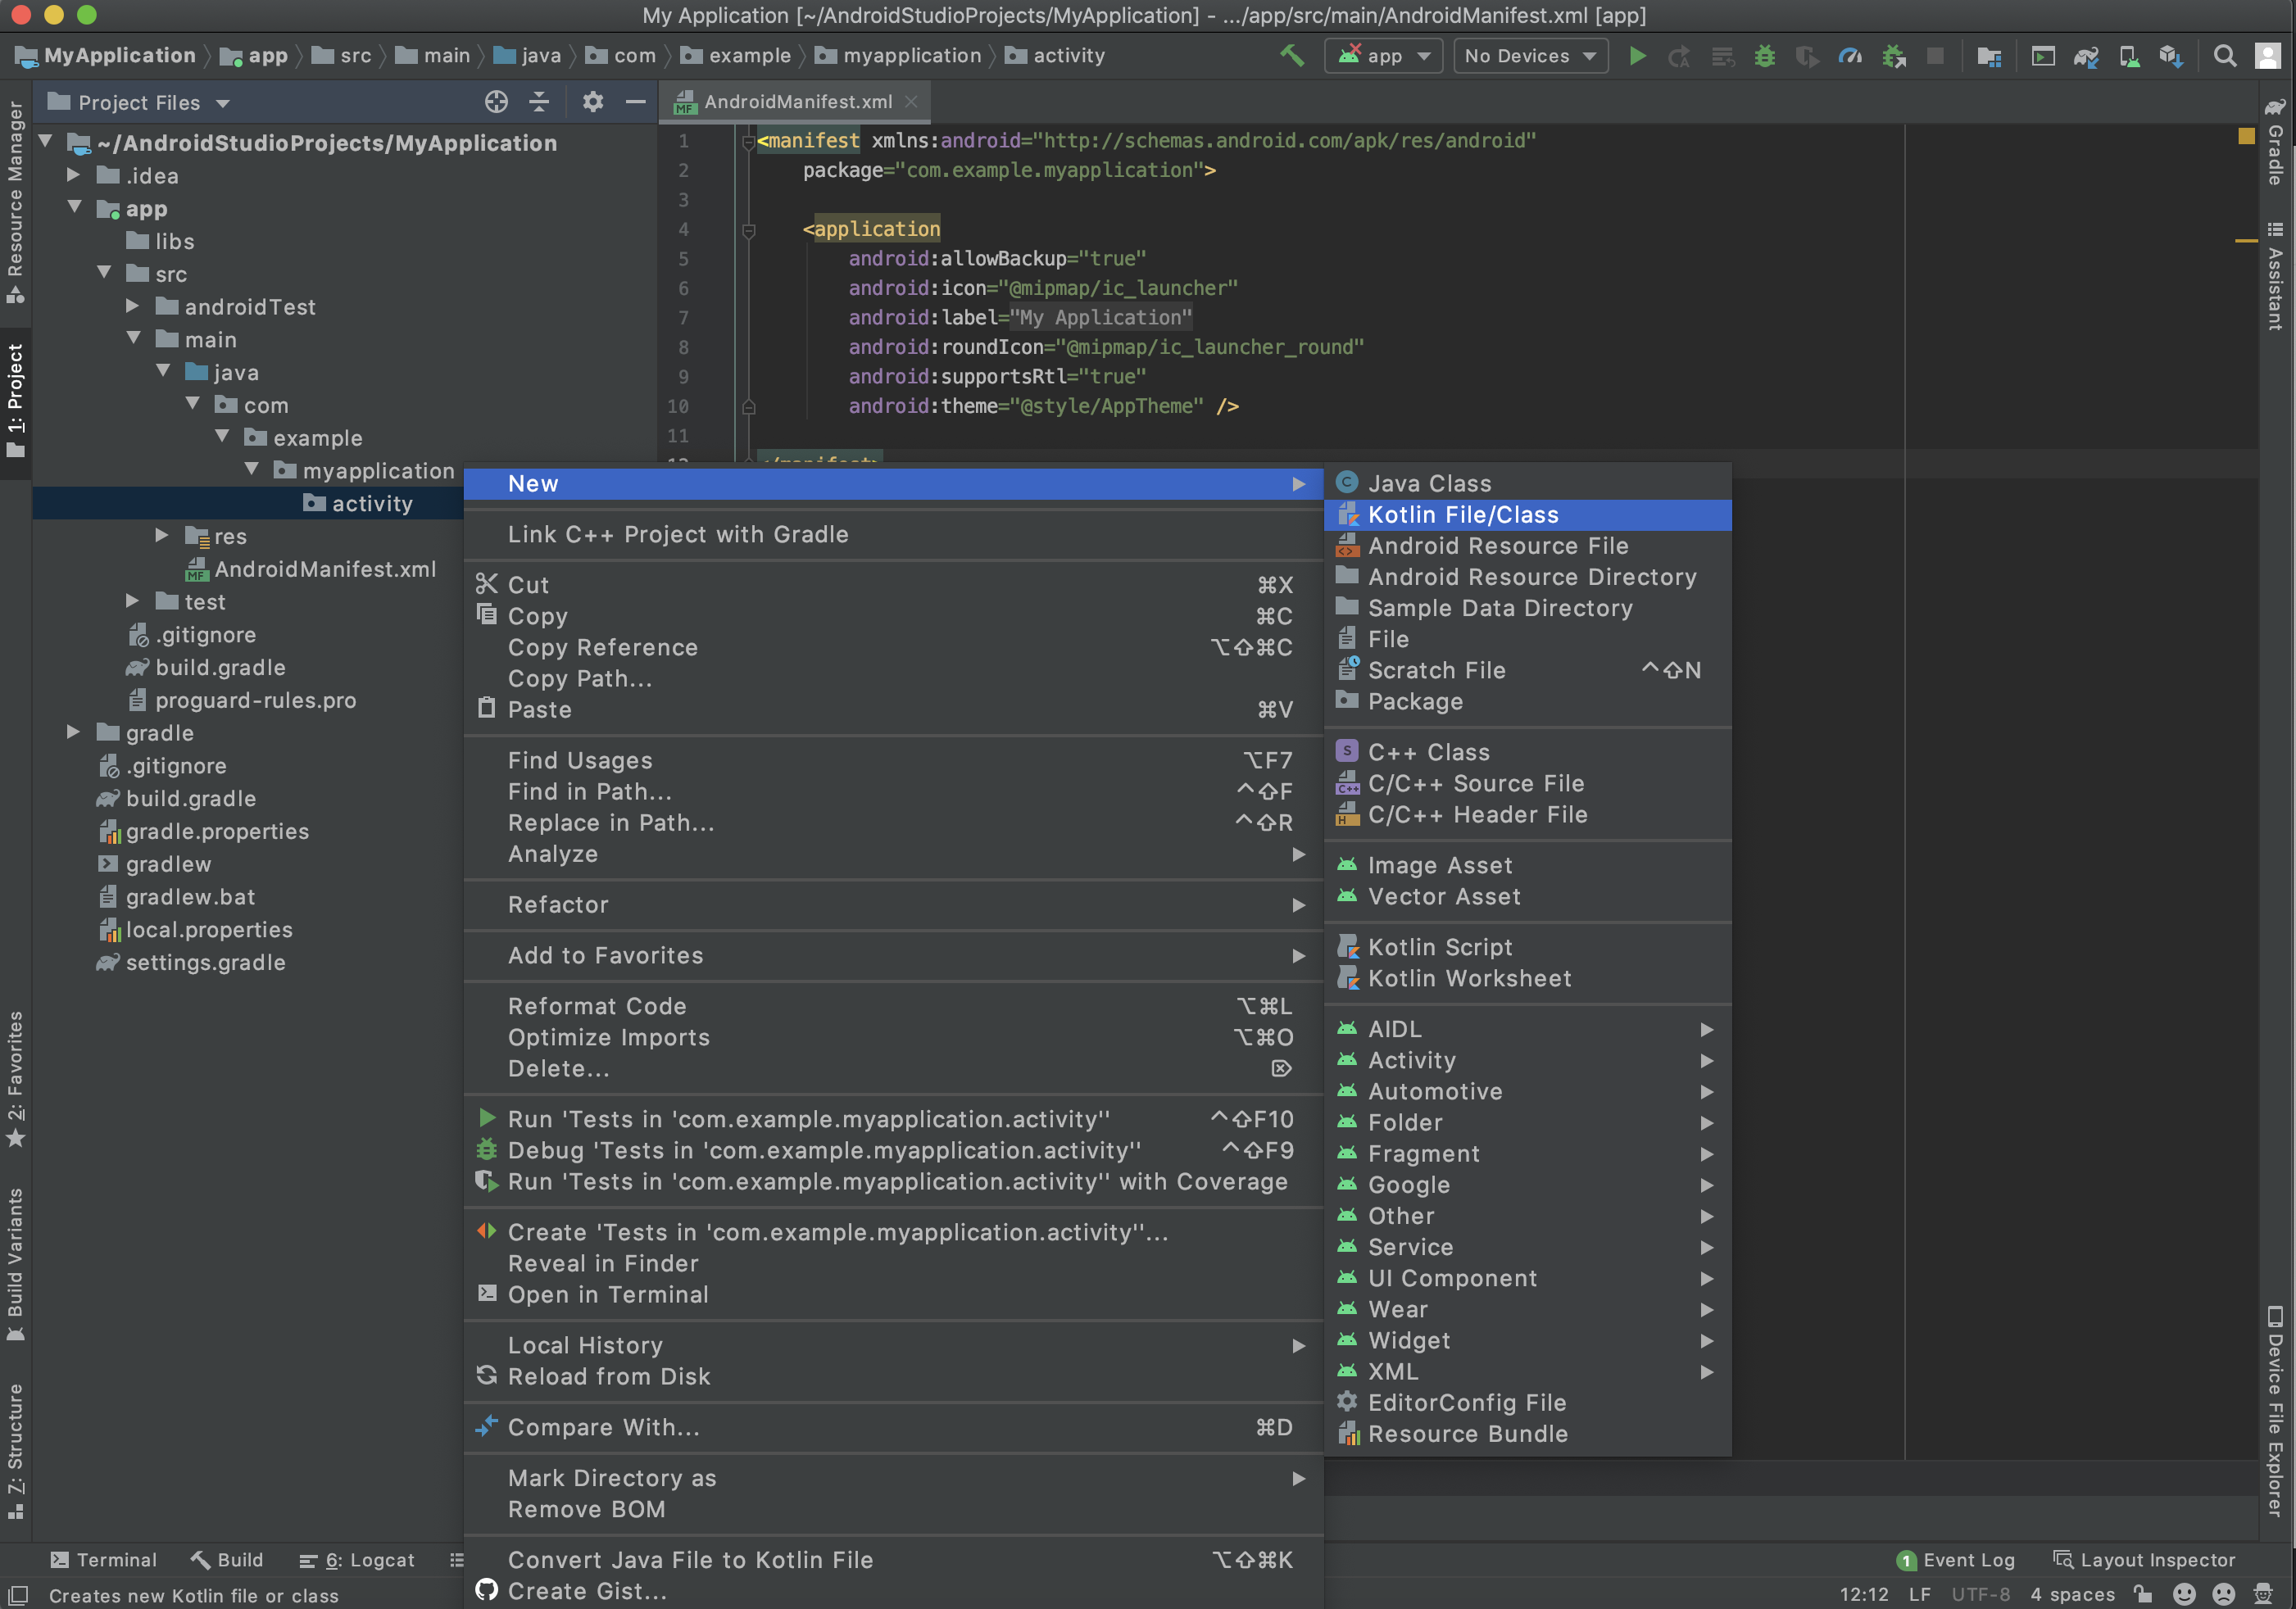Click the Debug app bug icon
Image resolution: width=2296 pixels, height=1609 pixels.
click(1764, 56)
